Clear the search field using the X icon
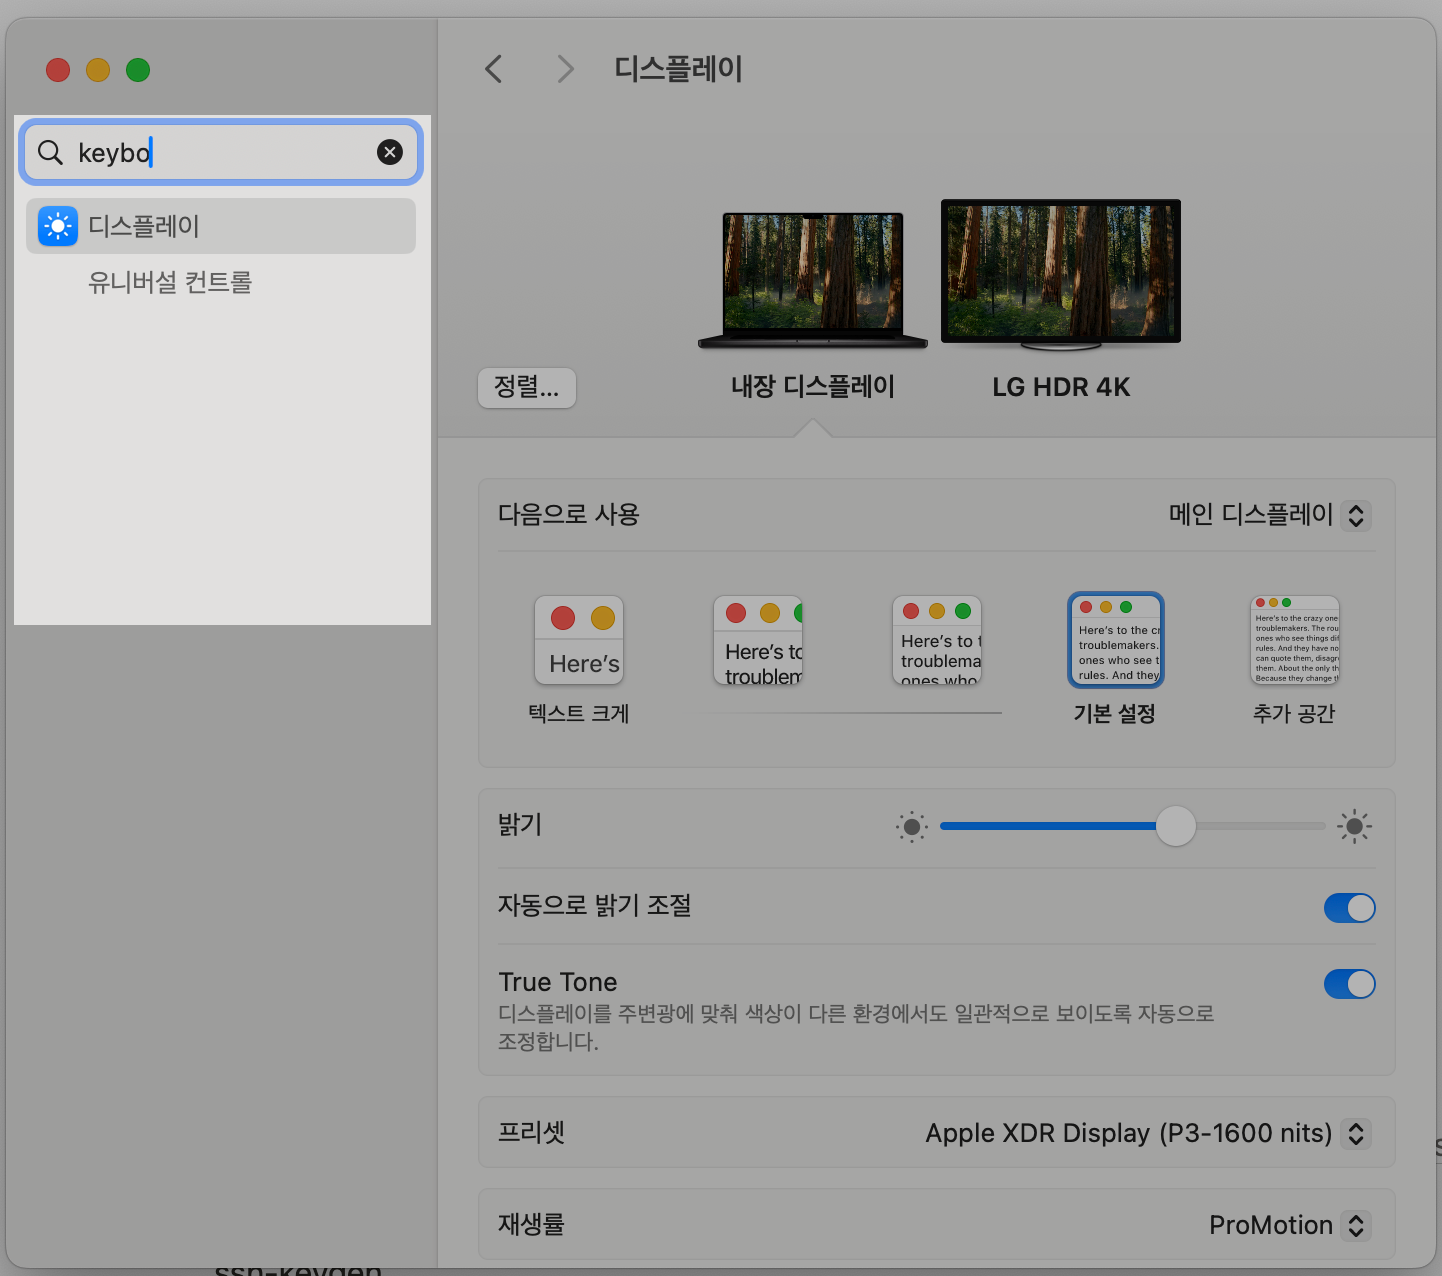The width and height of the screenshot is (1442, 1276). [389, 152]
